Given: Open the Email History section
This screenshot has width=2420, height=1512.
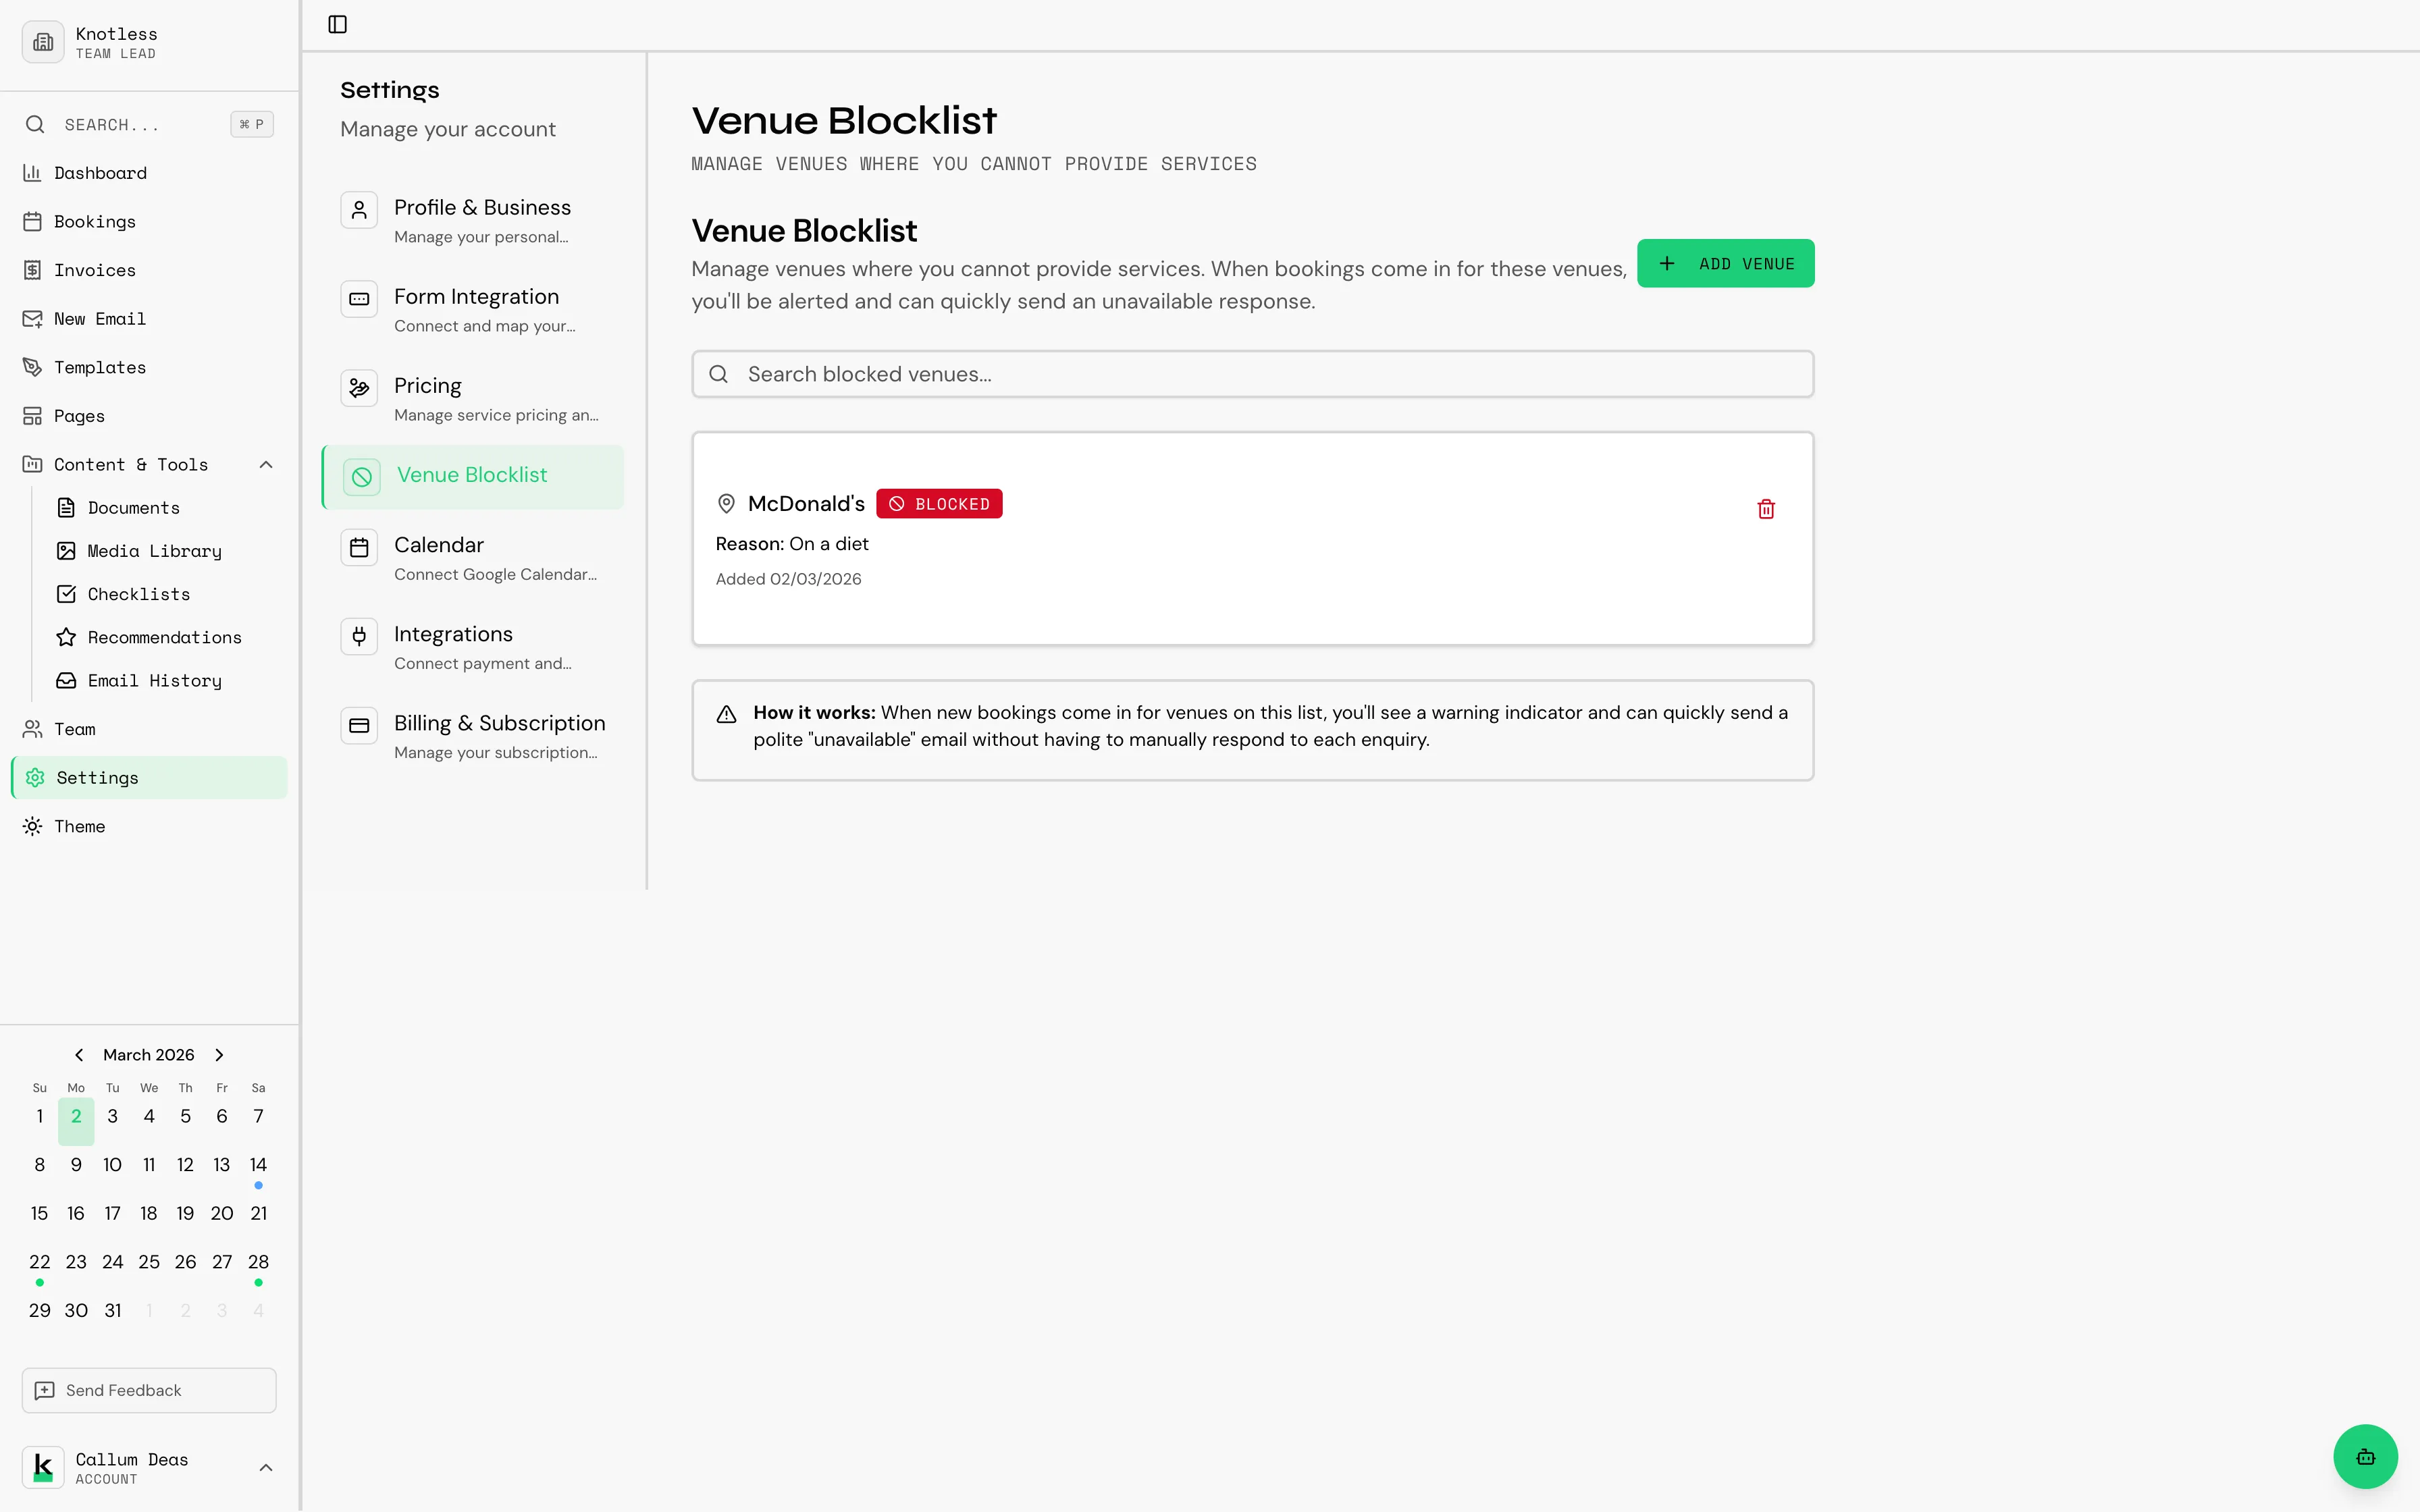Looking at the screenshot, I should 154,681.
